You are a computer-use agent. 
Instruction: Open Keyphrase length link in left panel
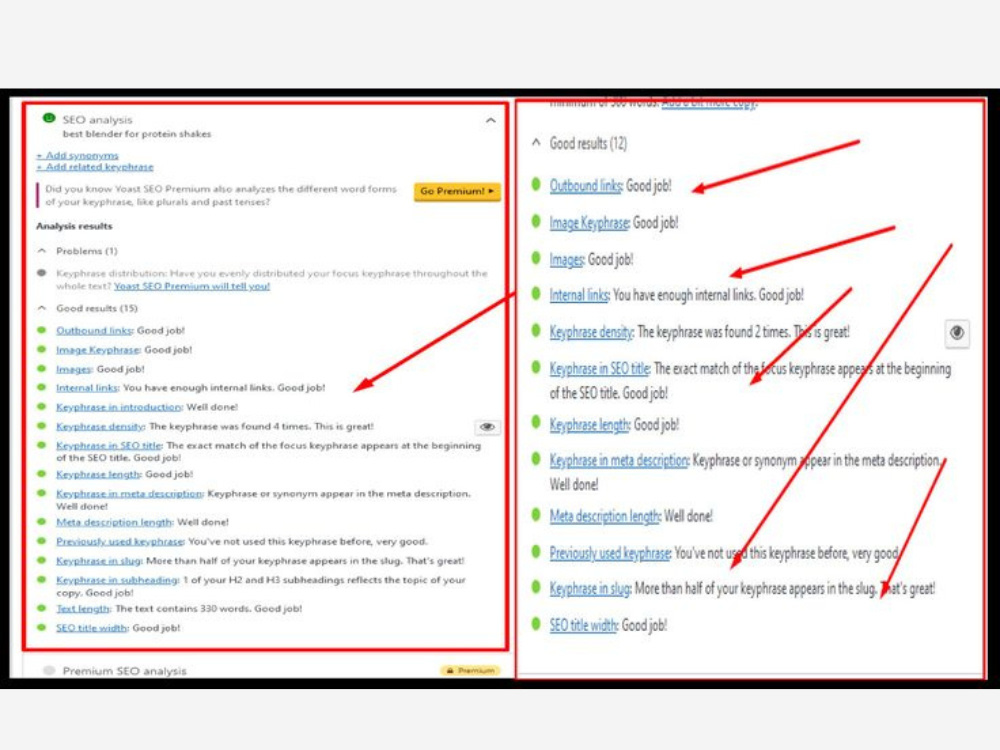coord(98,474)
